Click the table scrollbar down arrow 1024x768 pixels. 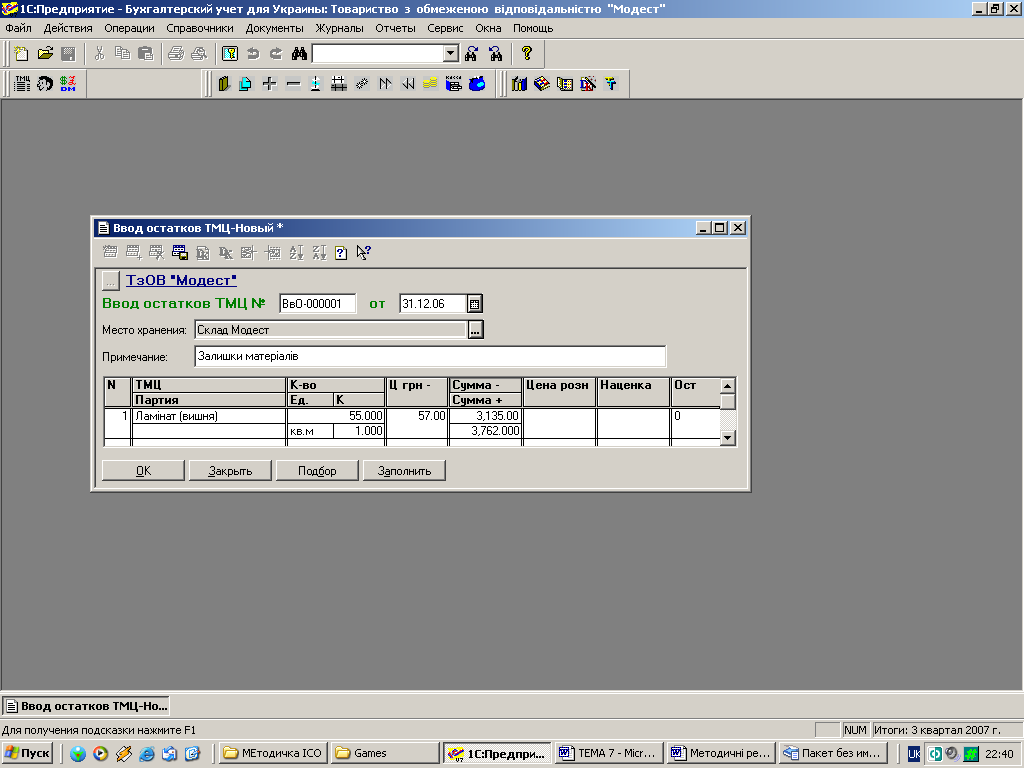(x=728, y=438)
